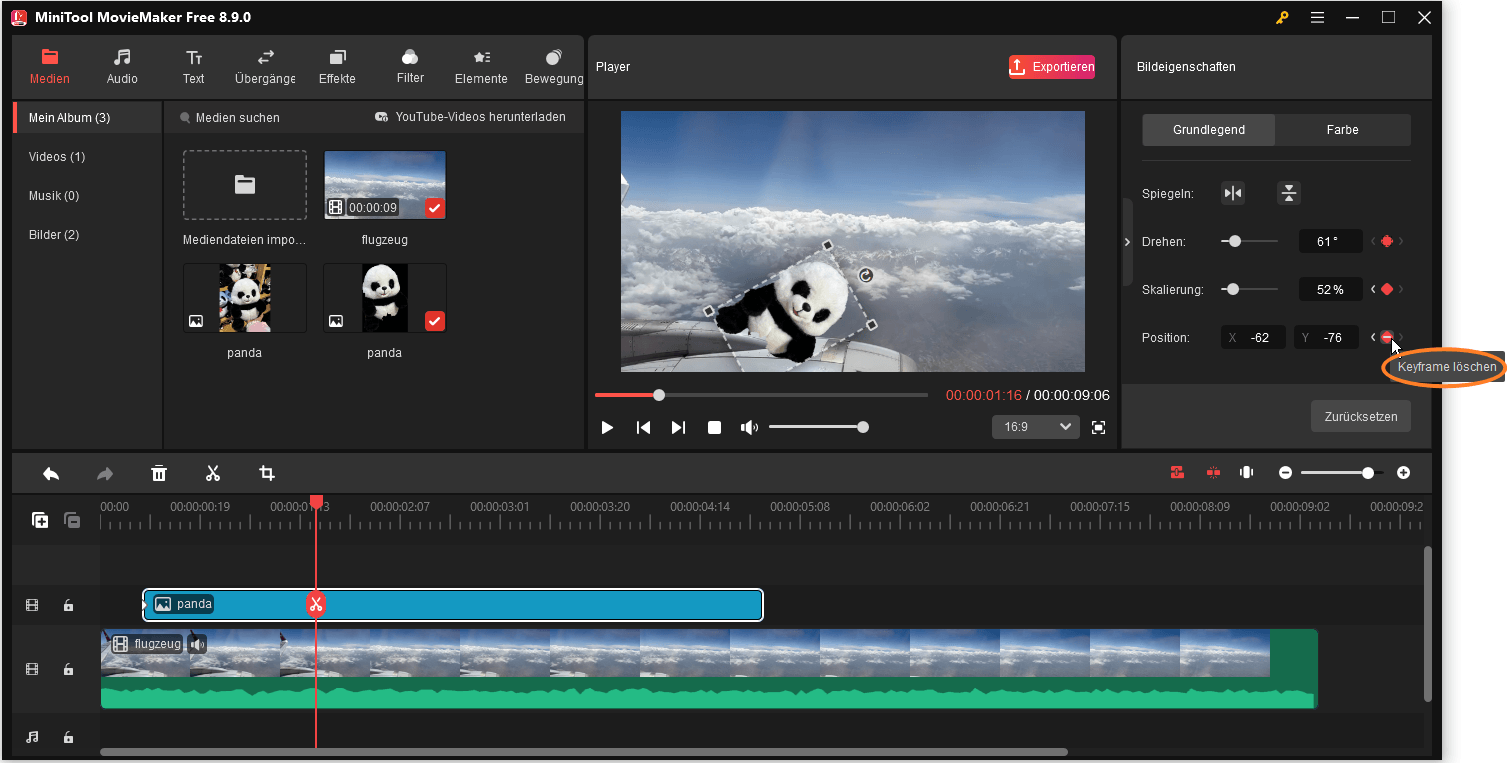
Task: Click the Zurücksetzen button
Action: click(x=1361, y=416)
